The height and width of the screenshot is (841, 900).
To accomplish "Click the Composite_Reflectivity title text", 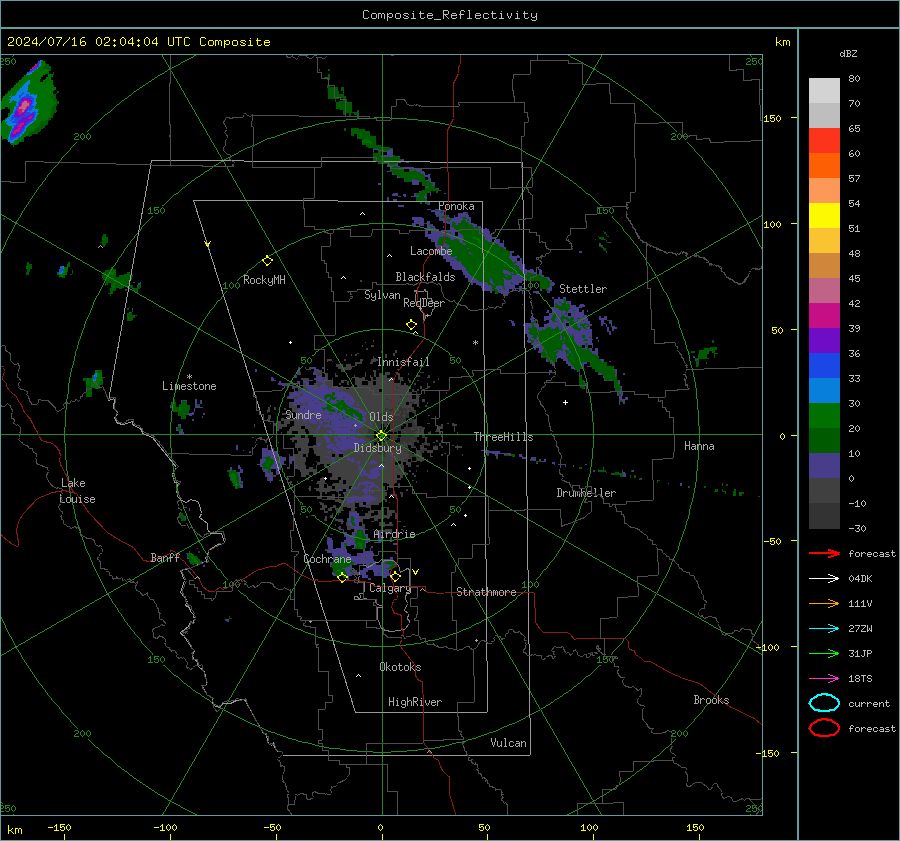I will 450,15.
